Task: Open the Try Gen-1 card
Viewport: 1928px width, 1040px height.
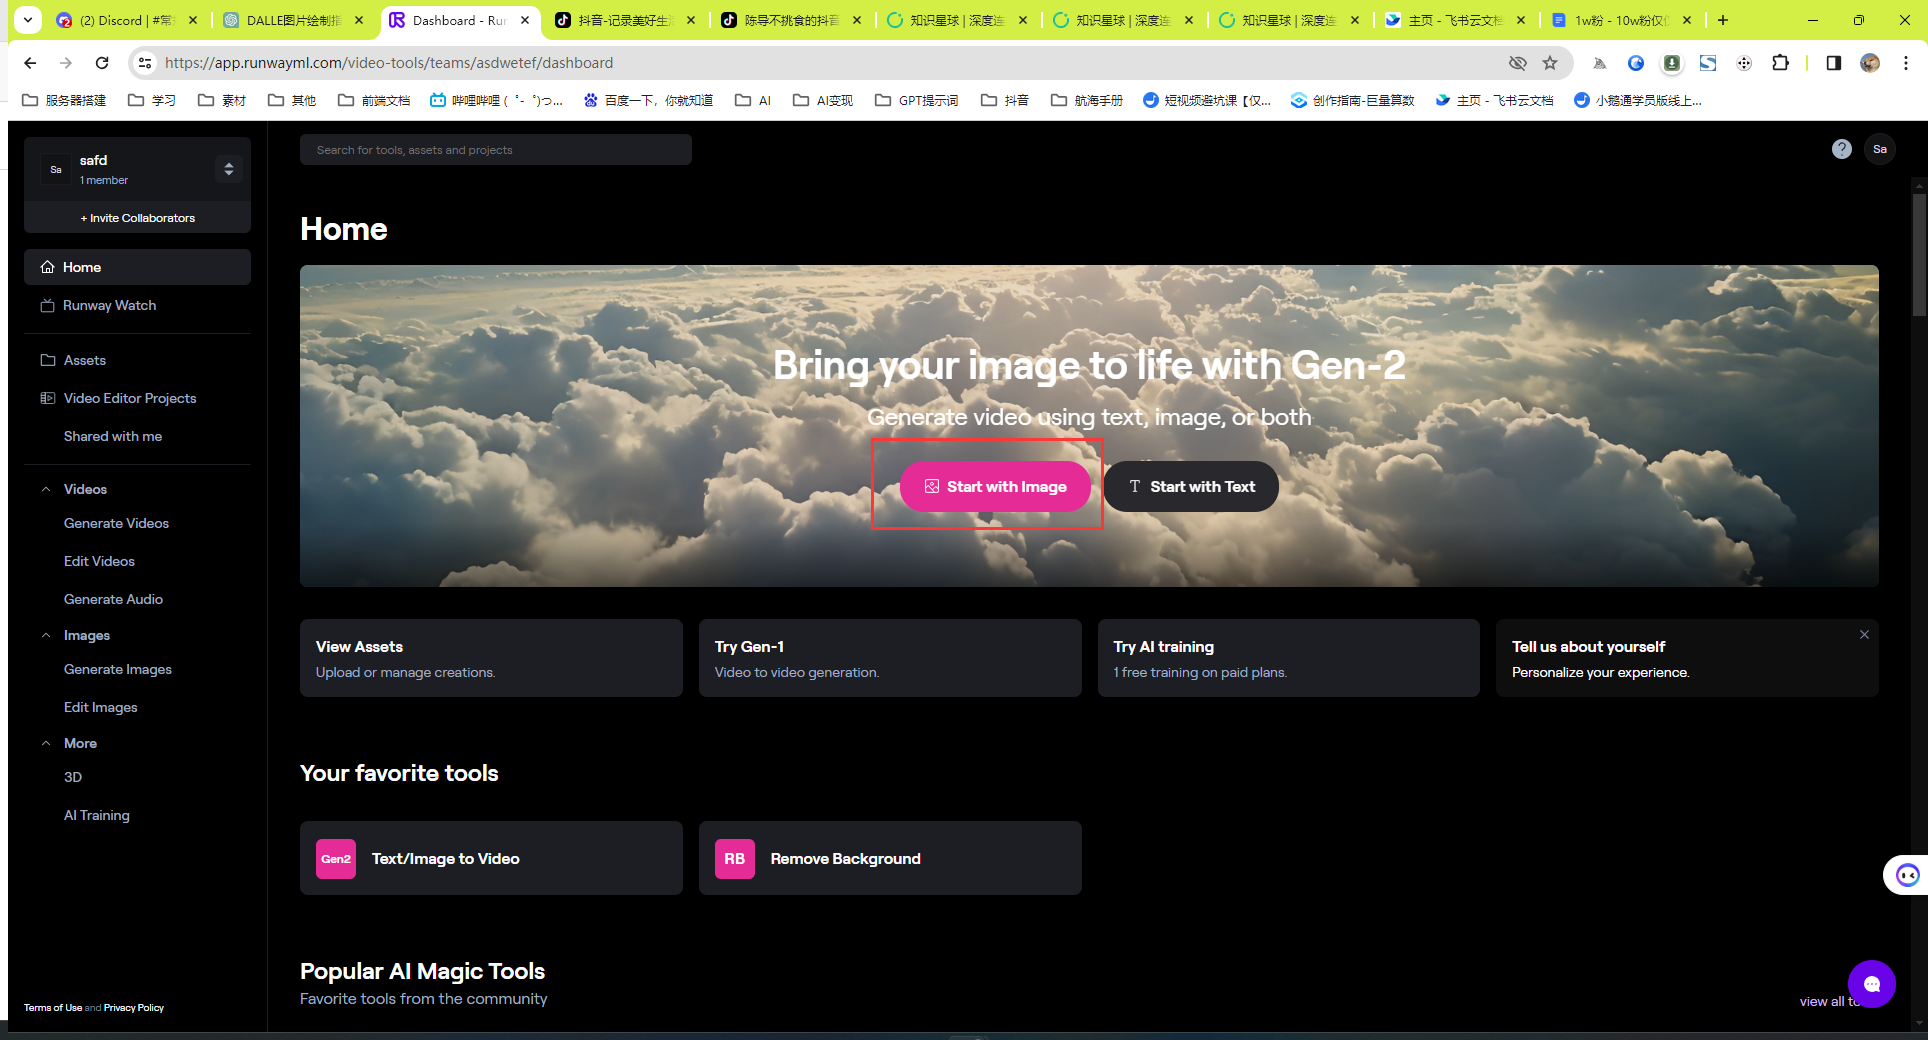Action: pos(890,658)
